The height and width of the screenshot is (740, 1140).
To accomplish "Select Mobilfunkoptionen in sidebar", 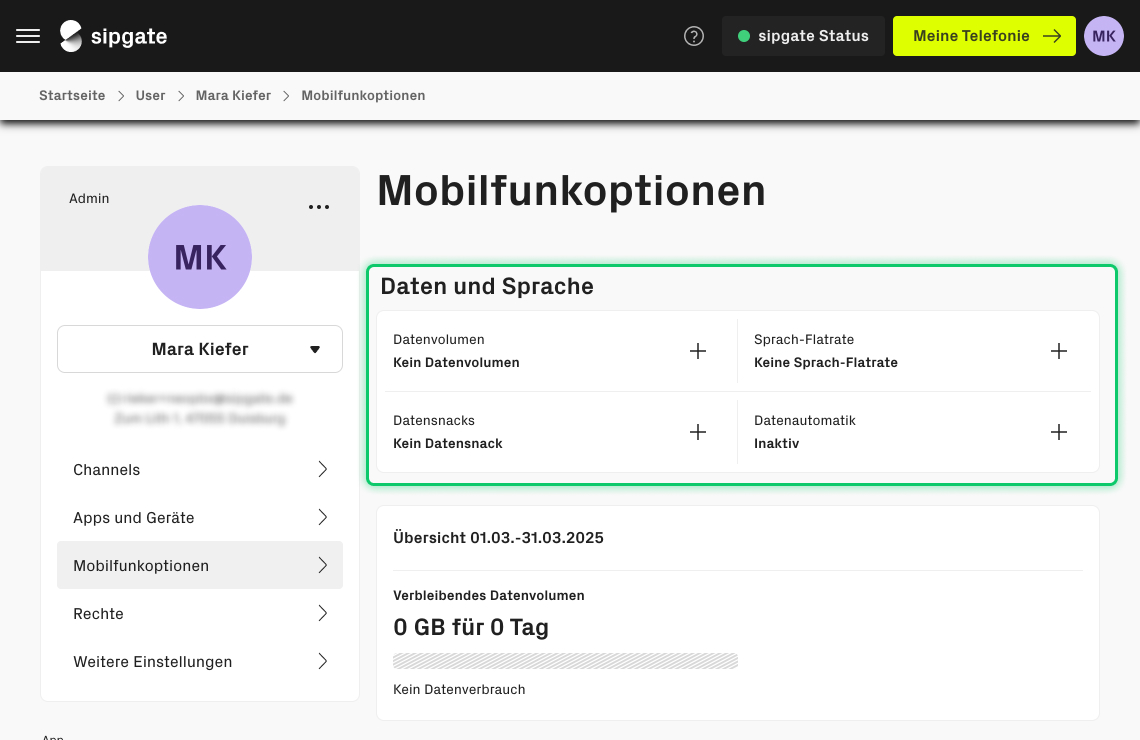I will [200, 566].
